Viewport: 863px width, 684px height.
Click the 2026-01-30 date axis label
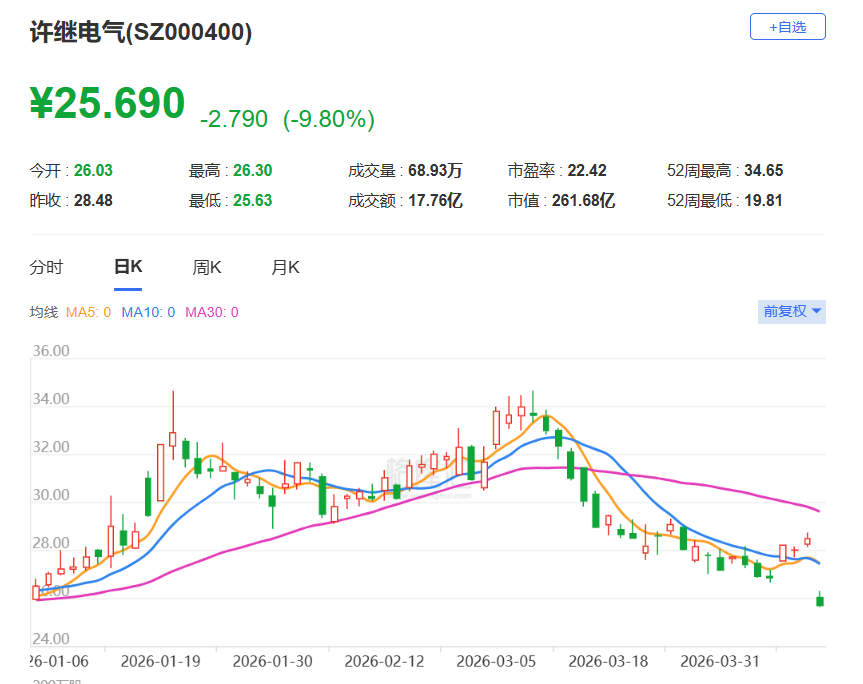[x=272, y=661]
